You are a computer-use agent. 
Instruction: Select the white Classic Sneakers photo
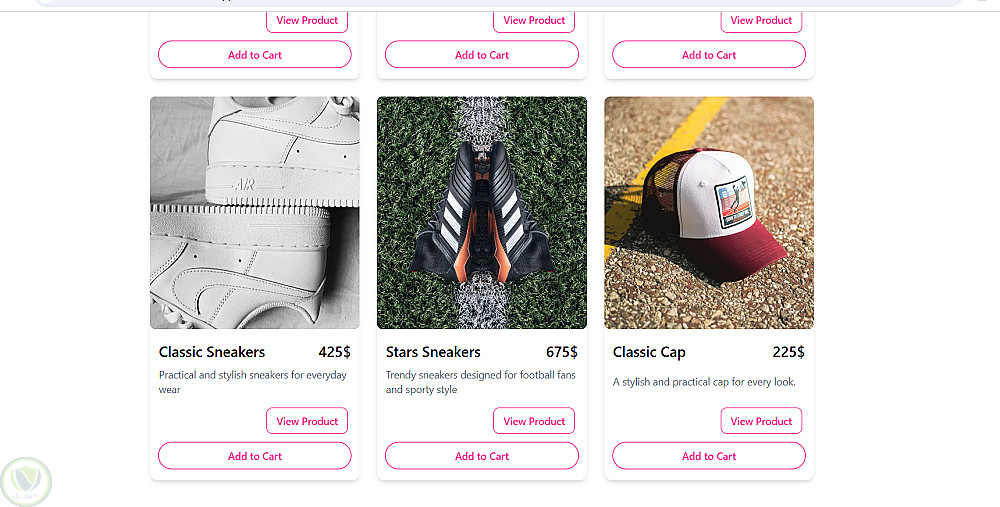click(x=254, y=212)
